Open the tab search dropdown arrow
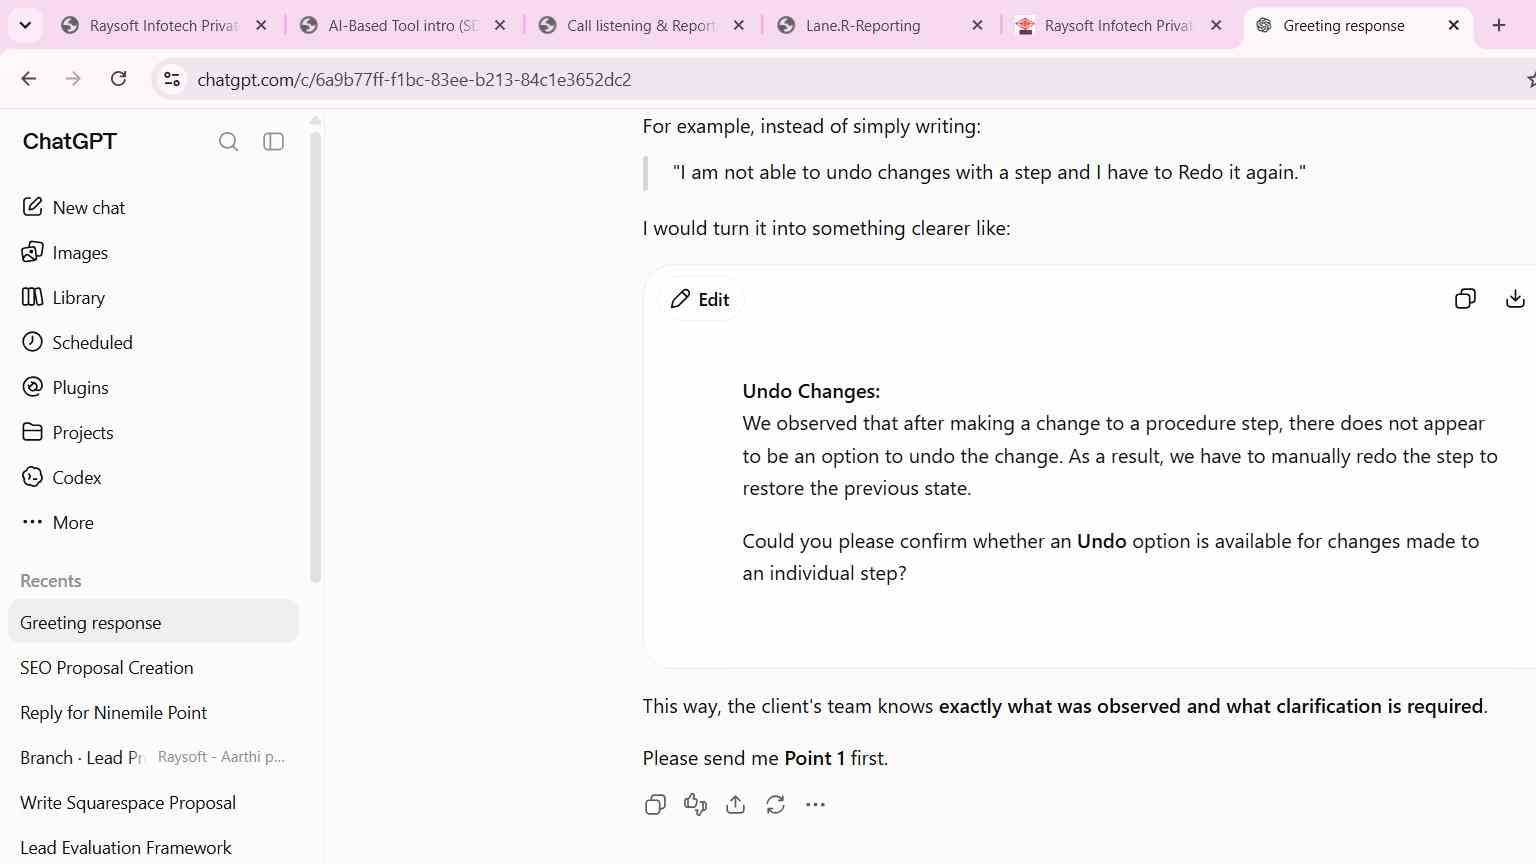This screenshot has height=864, width=1536. tap(25, 25)
